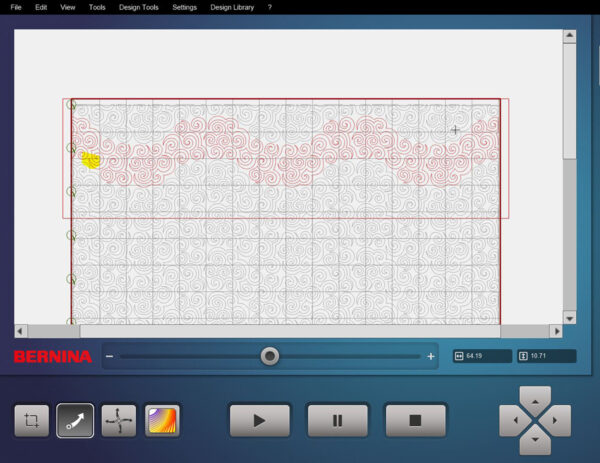This screenshot has width=600, height=463.
Task: Move up with the directional pad
Action: 535,401
